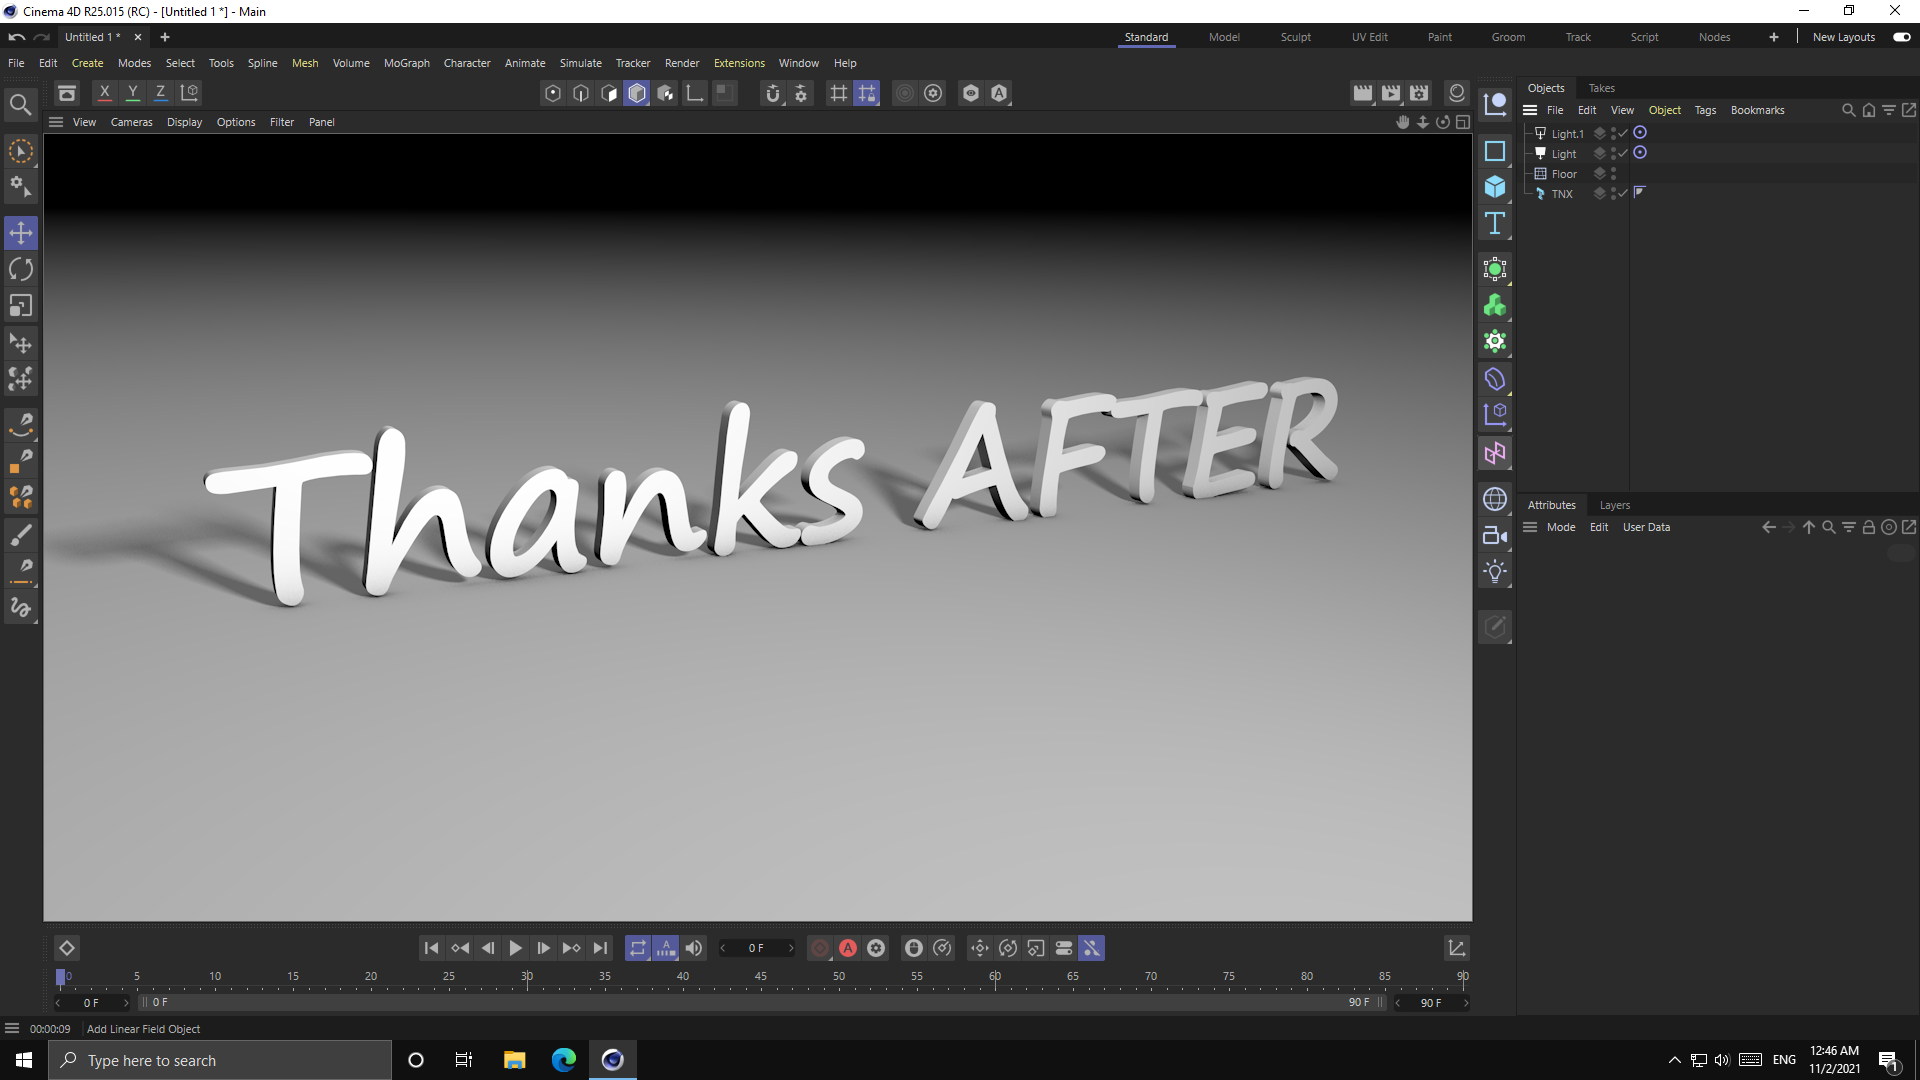Click the User Data button in attributes
Screen dimensions: 1920x1080
(x=1647, y=527)
